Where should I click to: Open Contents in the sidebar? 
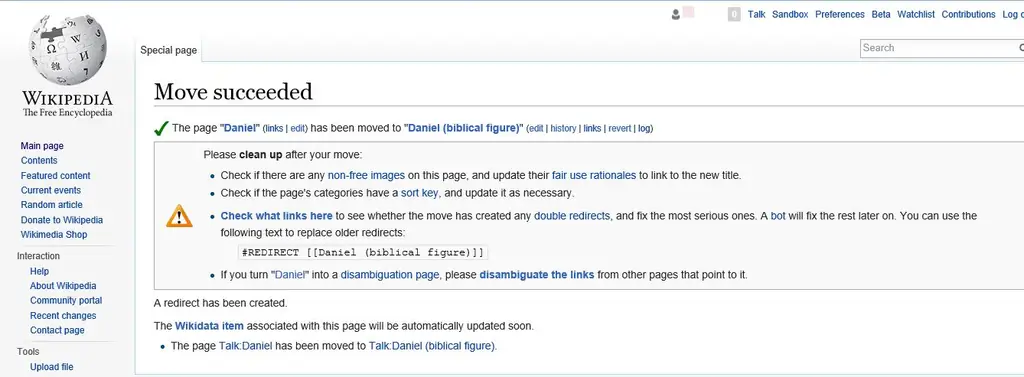click(39, 160)
